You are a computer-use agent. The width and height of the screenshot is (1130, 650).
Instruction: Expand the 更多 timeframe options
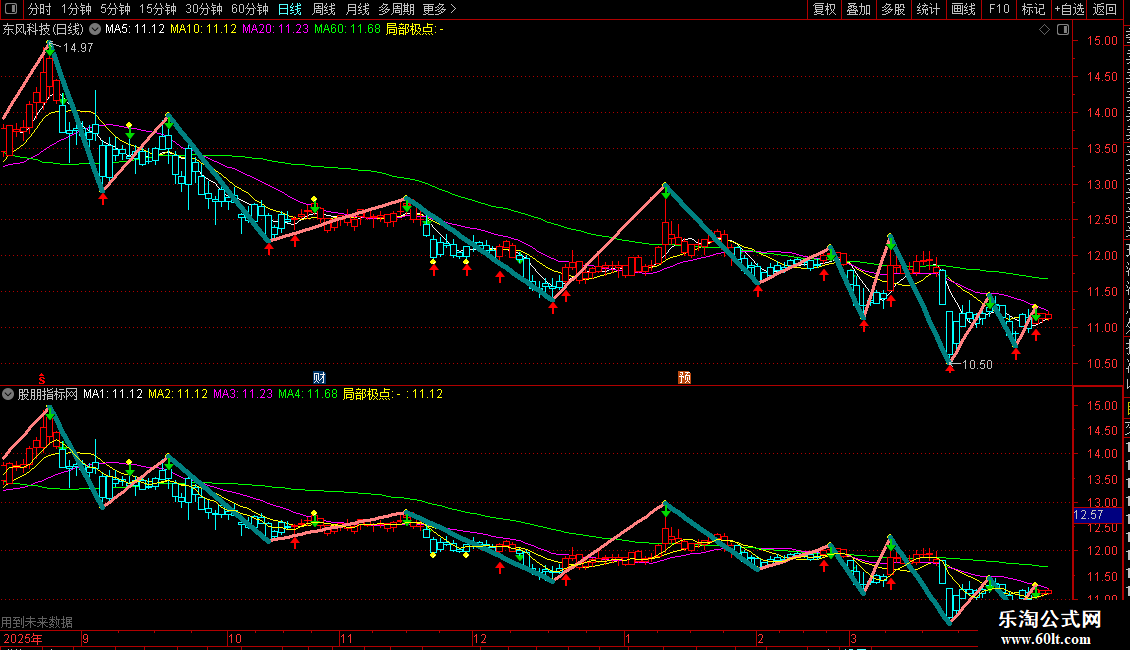(x=439, y=9)
